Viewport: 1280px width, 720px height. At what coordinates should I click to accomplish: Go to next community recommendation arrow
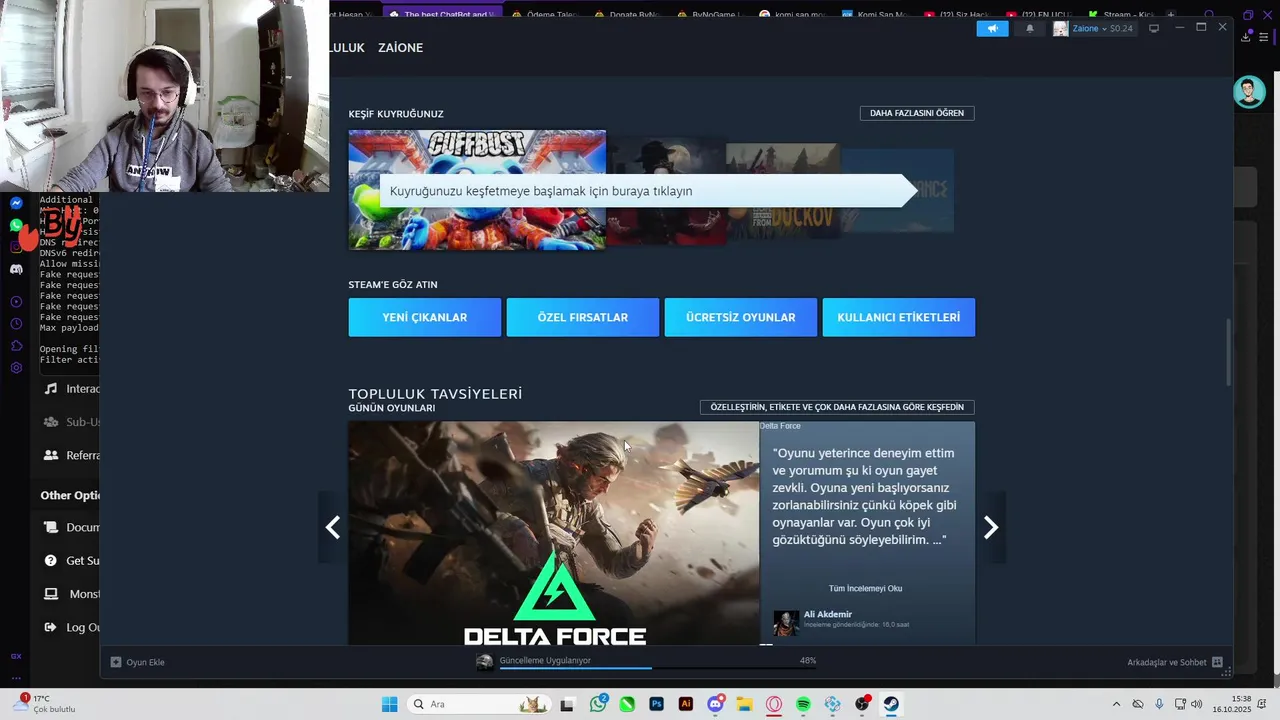(991, 527)
